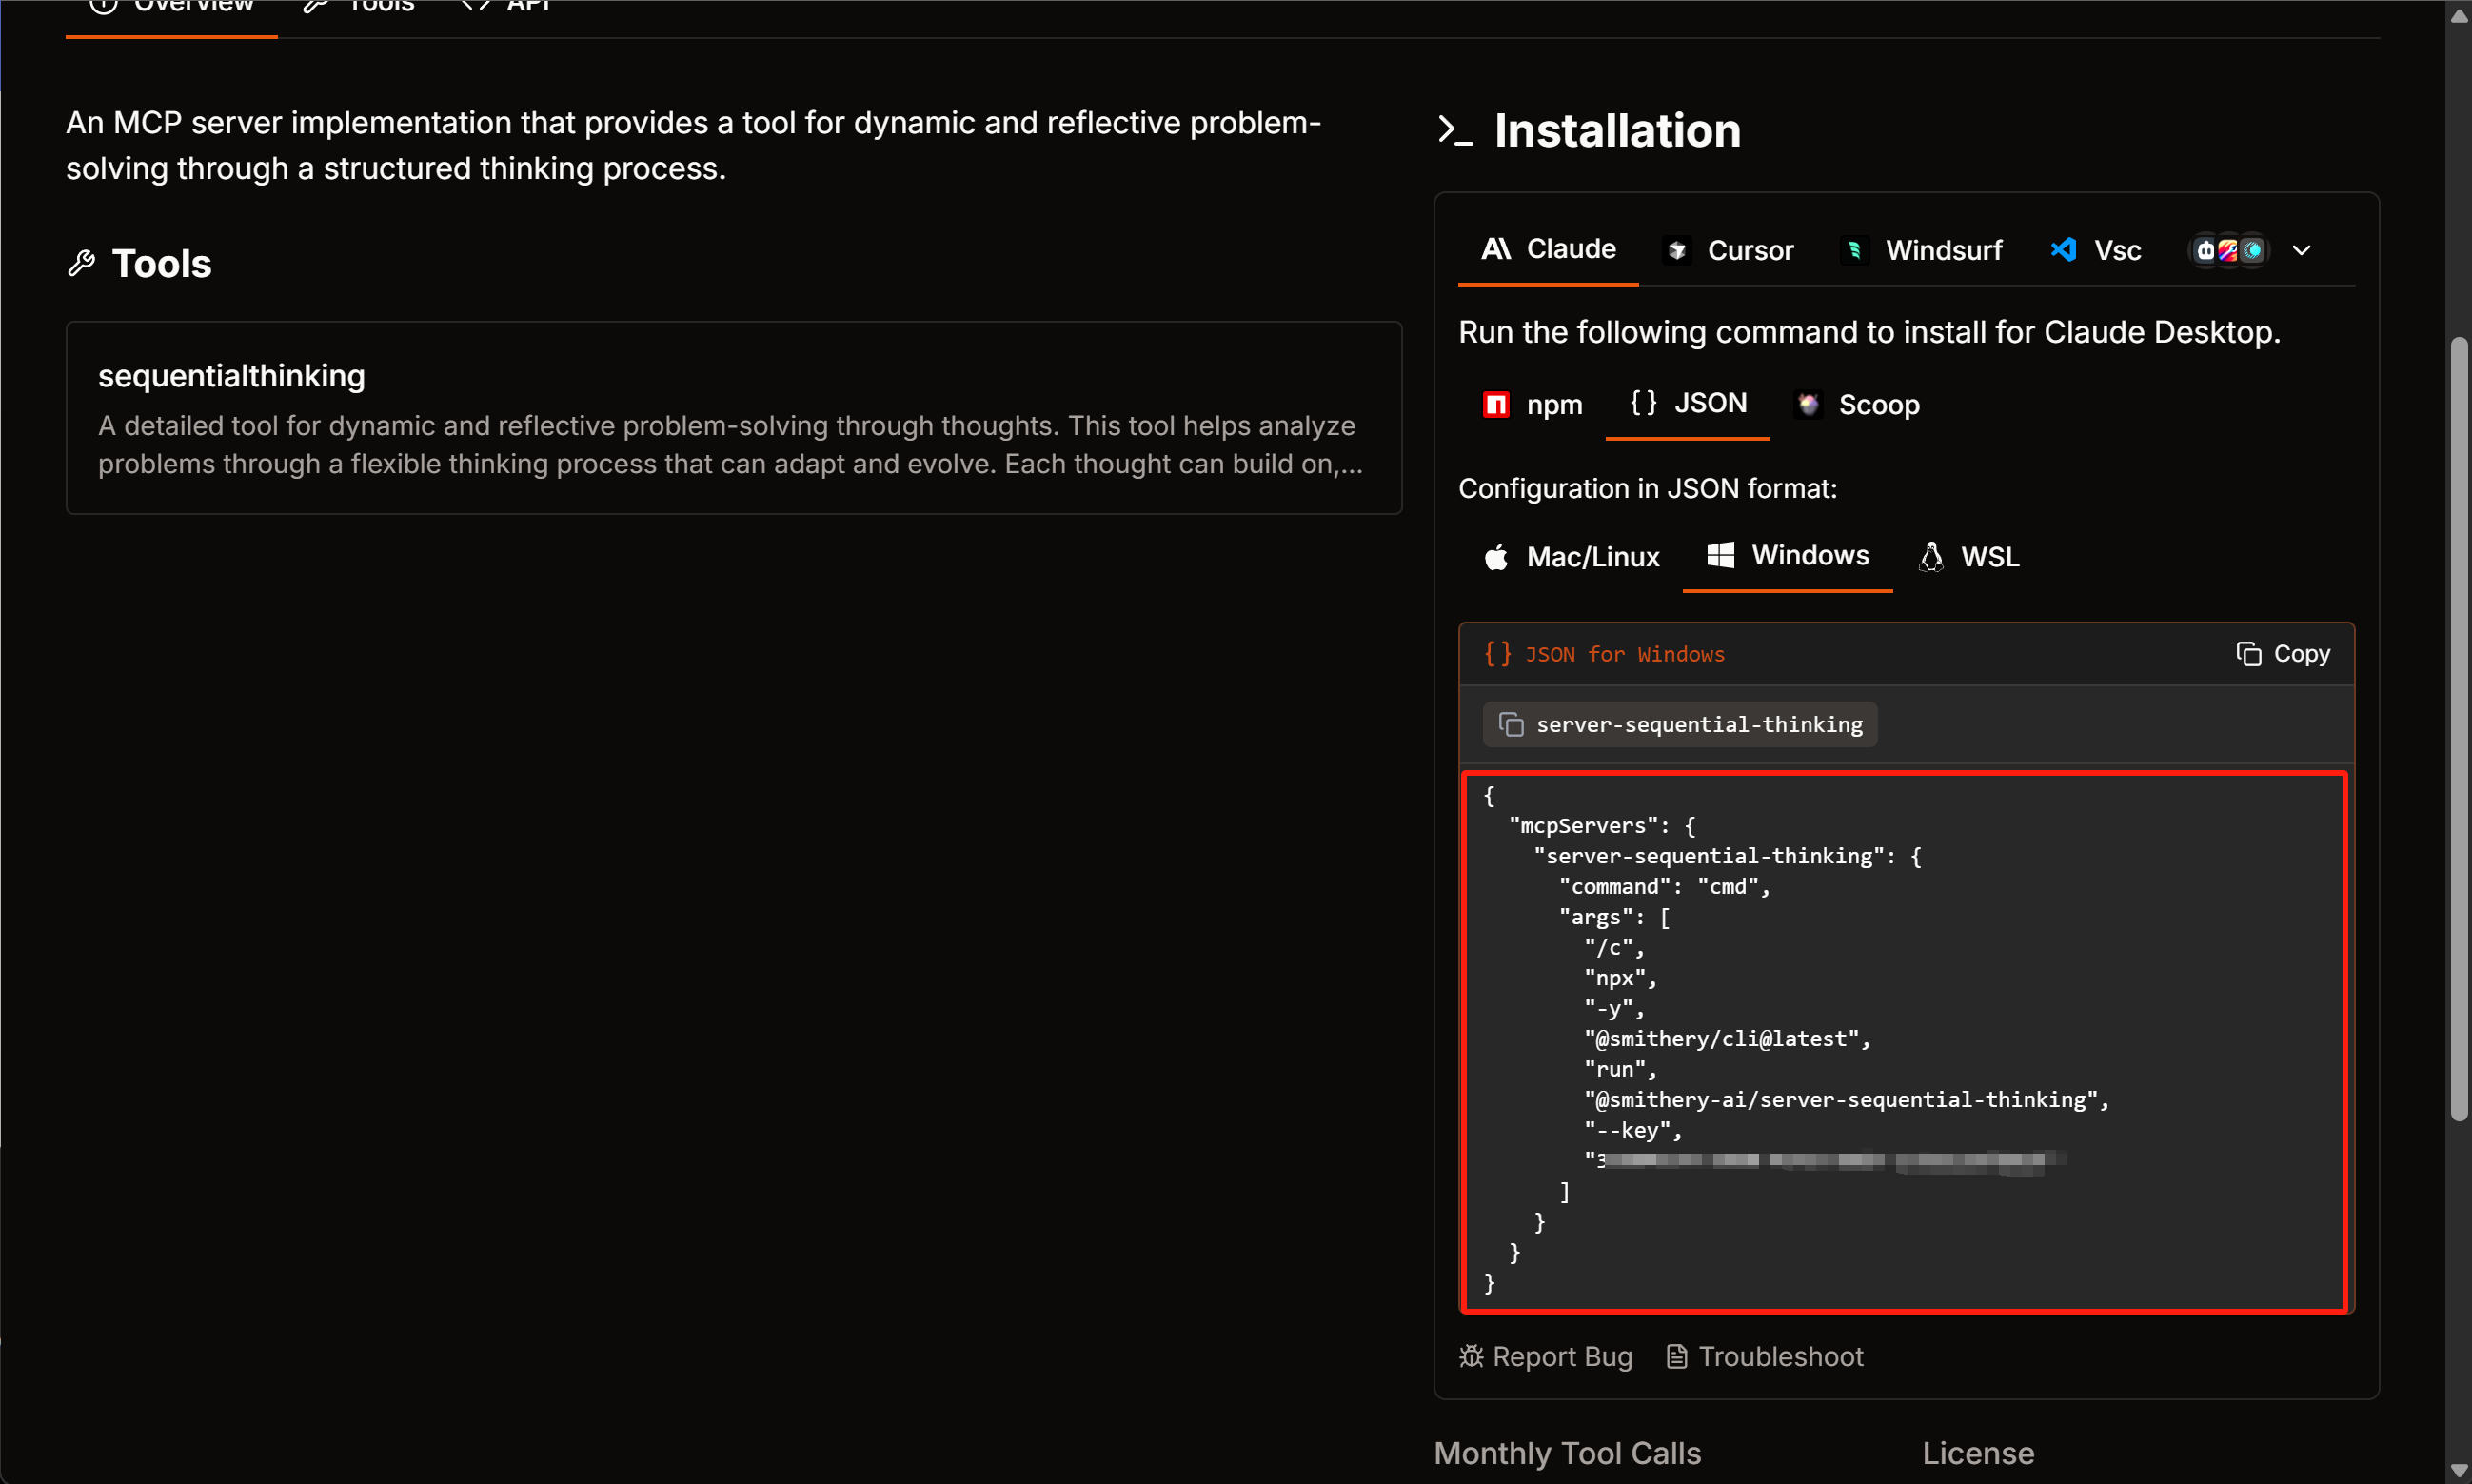Open the Vsc client tab
Image resolution: width=2472 pixels, height=1484 pixels.
(2095, 250)
